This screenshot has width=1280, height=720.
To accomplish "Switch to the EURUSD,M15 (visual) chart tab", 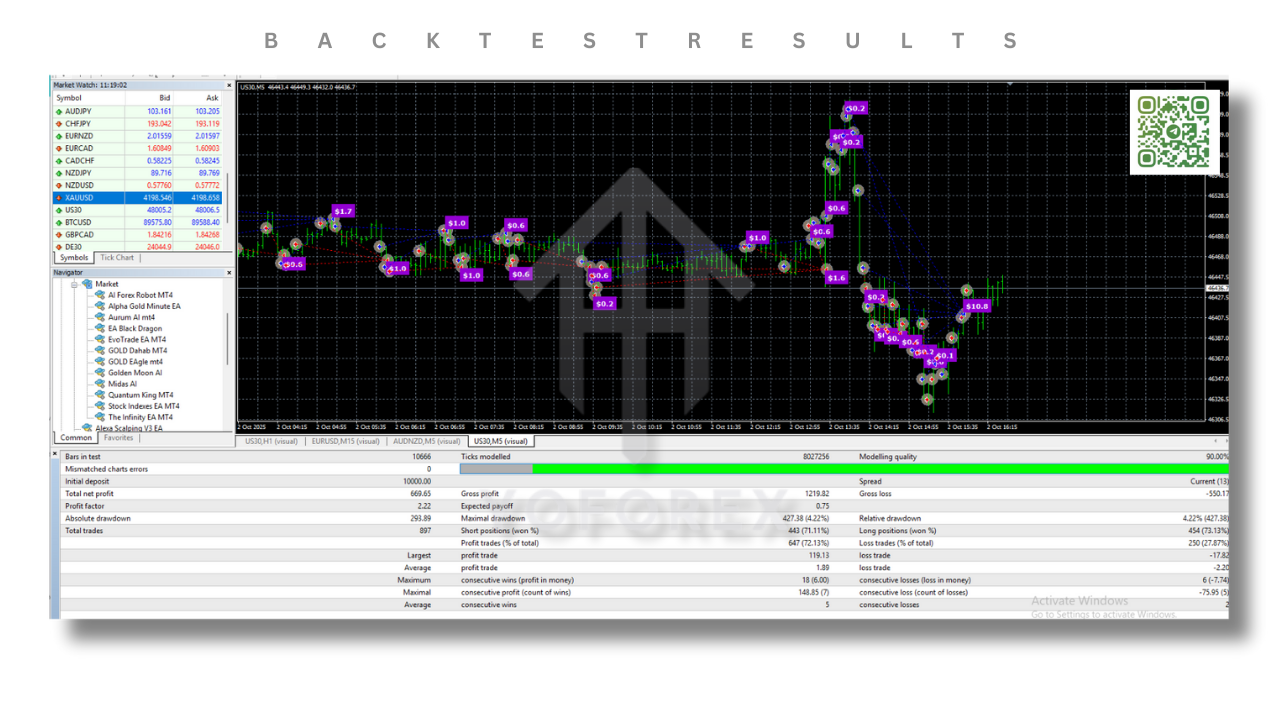I will tap(345, 441).
